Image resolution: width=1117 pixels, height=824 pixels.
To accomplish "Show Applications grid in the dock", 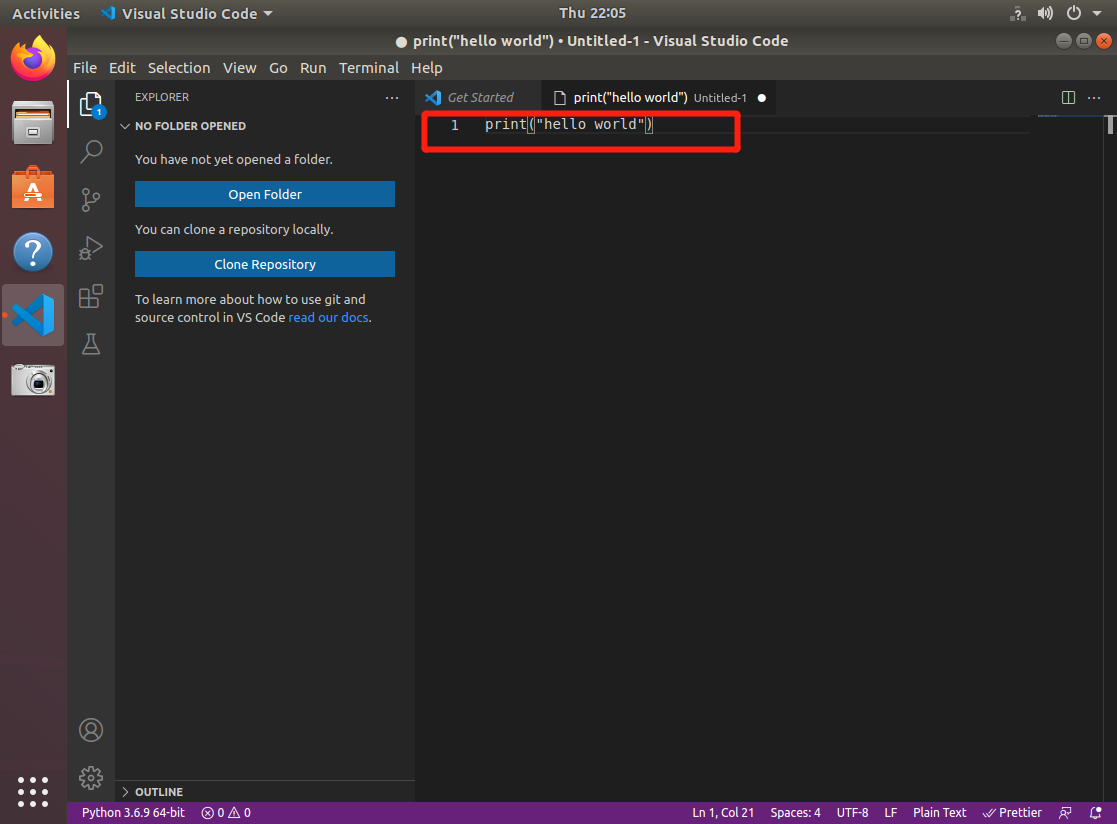I will click(x=33, y=792).
